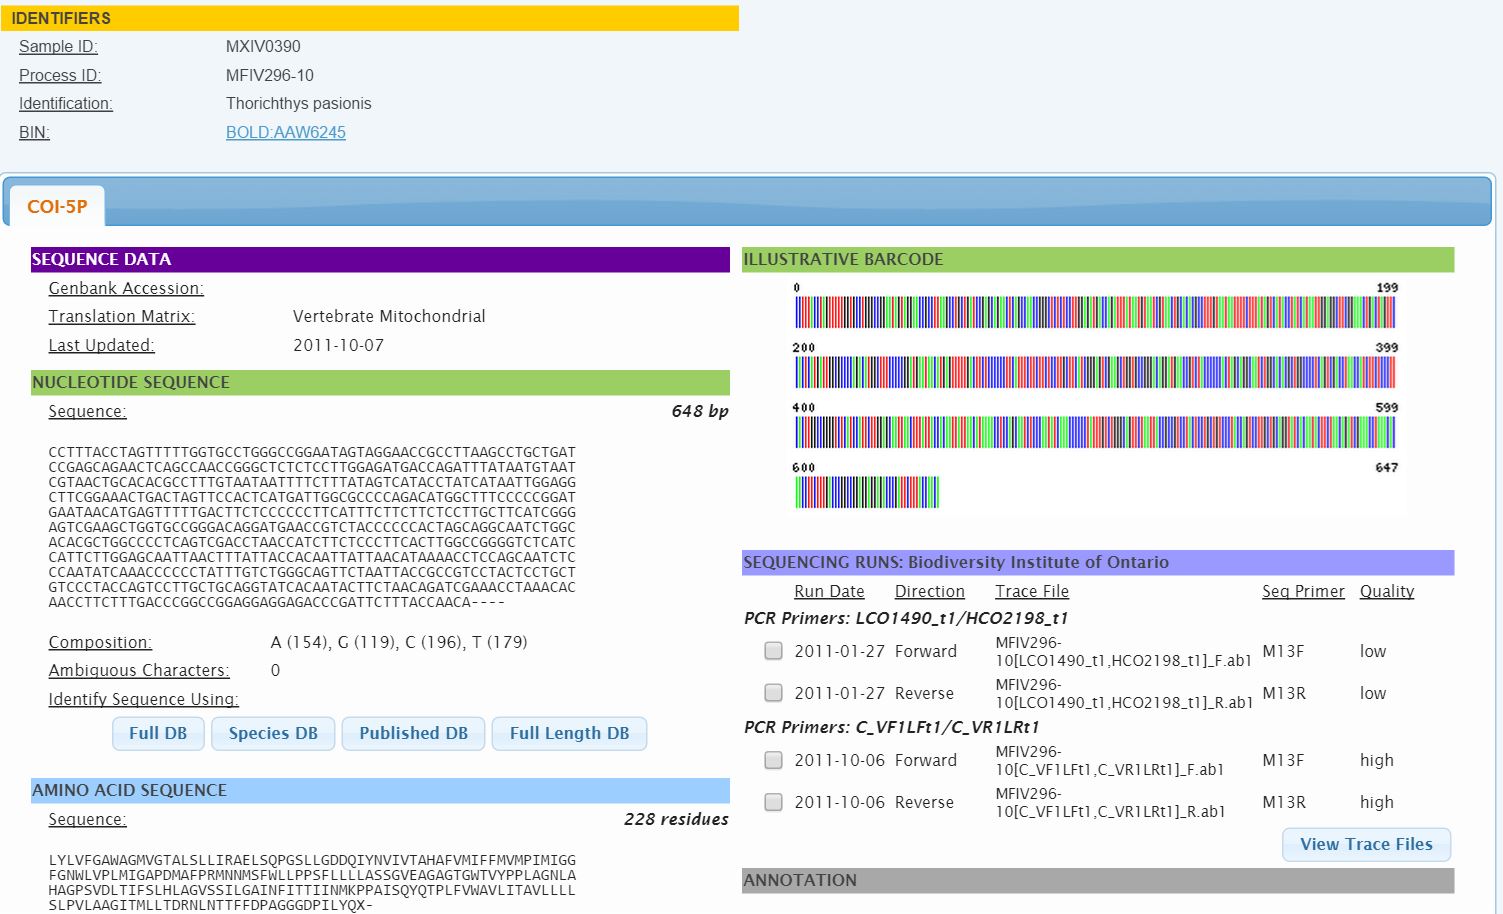Screen dimensions: 1503x914
Task: Click the Full DB button
Action: [x=158, y=733]
